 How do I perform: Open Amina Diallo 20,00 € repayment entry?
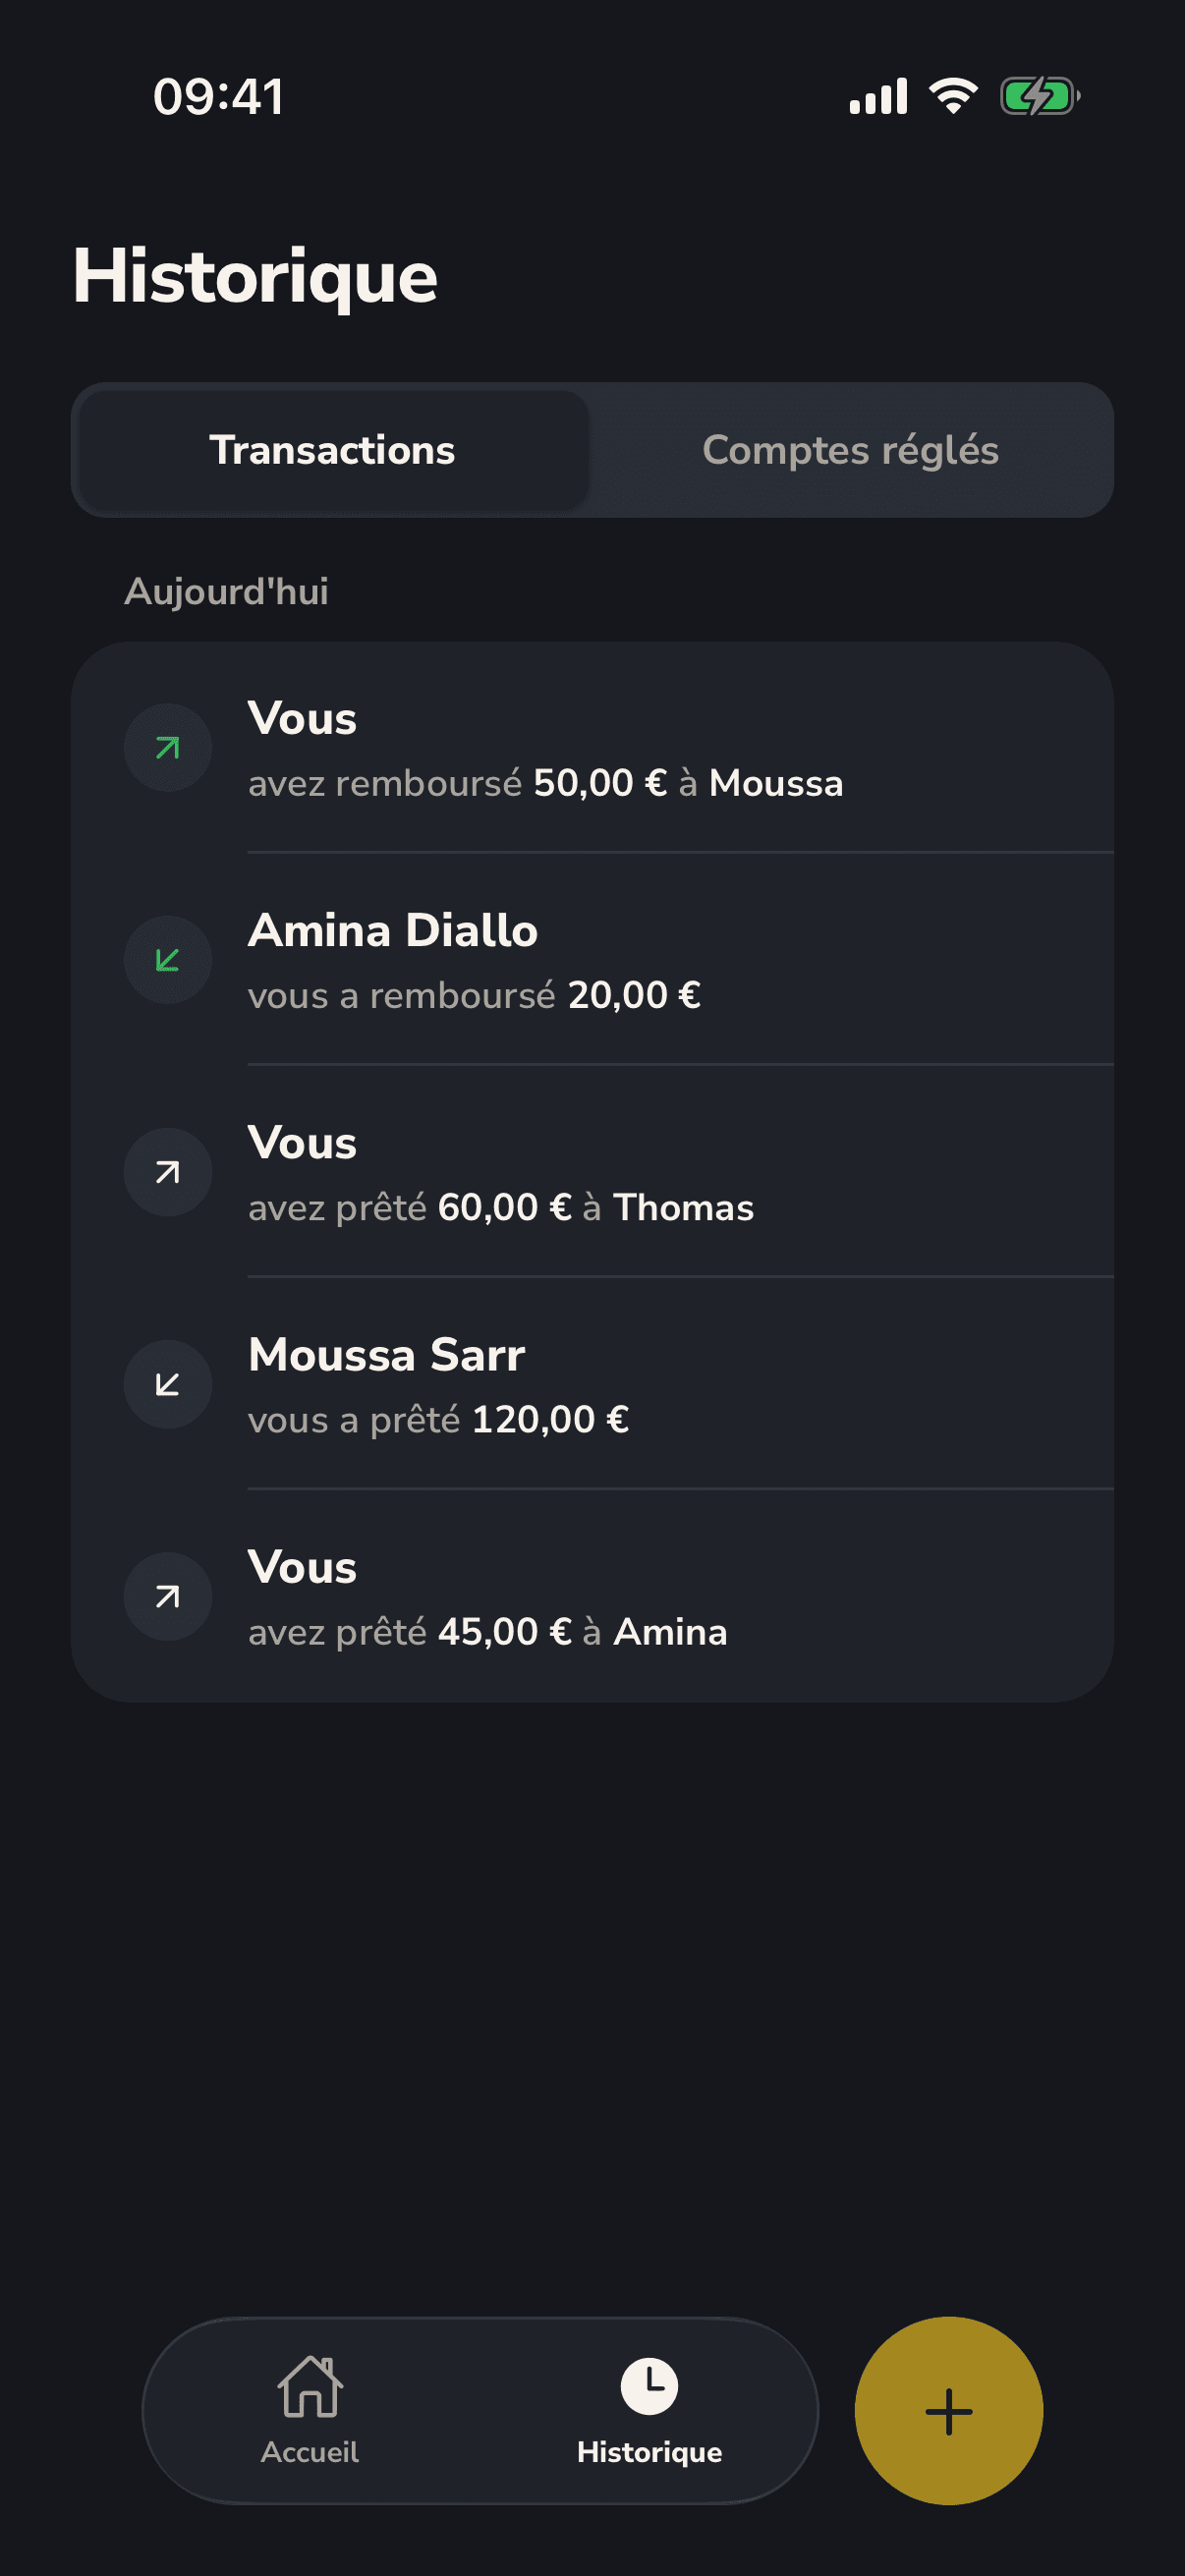(592, 959)
